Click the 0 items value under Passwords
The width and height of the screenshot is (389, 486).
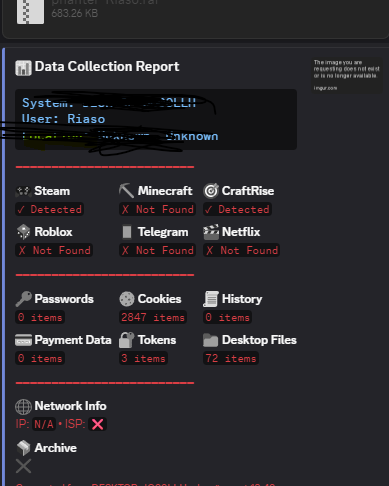pyautogui.click(x=40, y=317)
